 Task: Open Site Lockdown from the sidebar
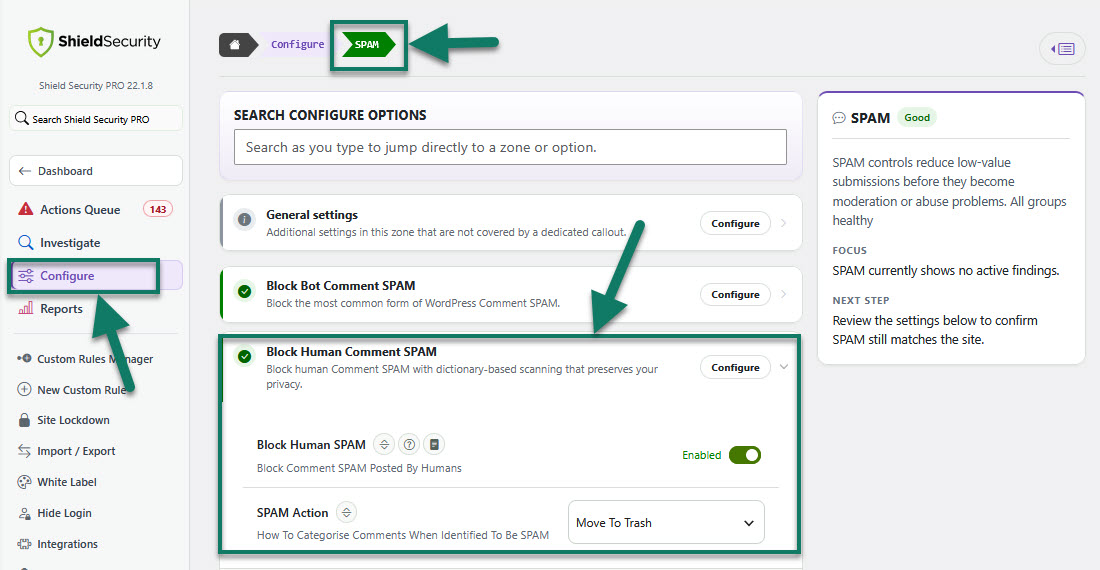73,420
